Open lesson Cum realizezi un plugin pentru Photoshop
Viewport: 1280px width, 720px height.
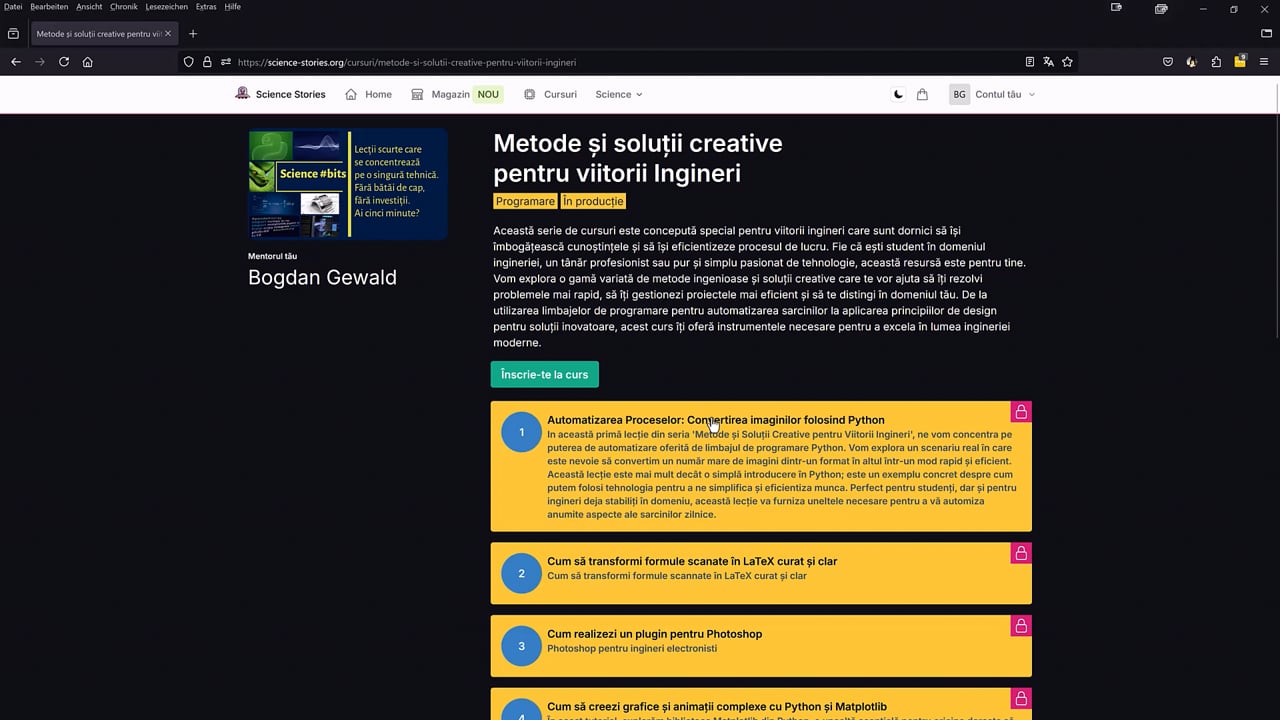(x=654, y=634)
